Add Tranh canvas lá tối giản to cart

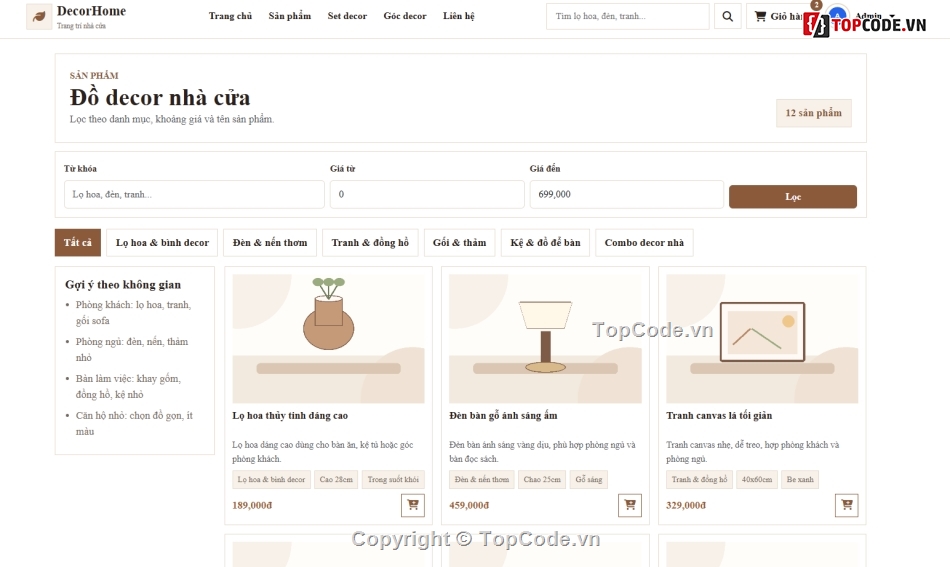tap(846, 505)
